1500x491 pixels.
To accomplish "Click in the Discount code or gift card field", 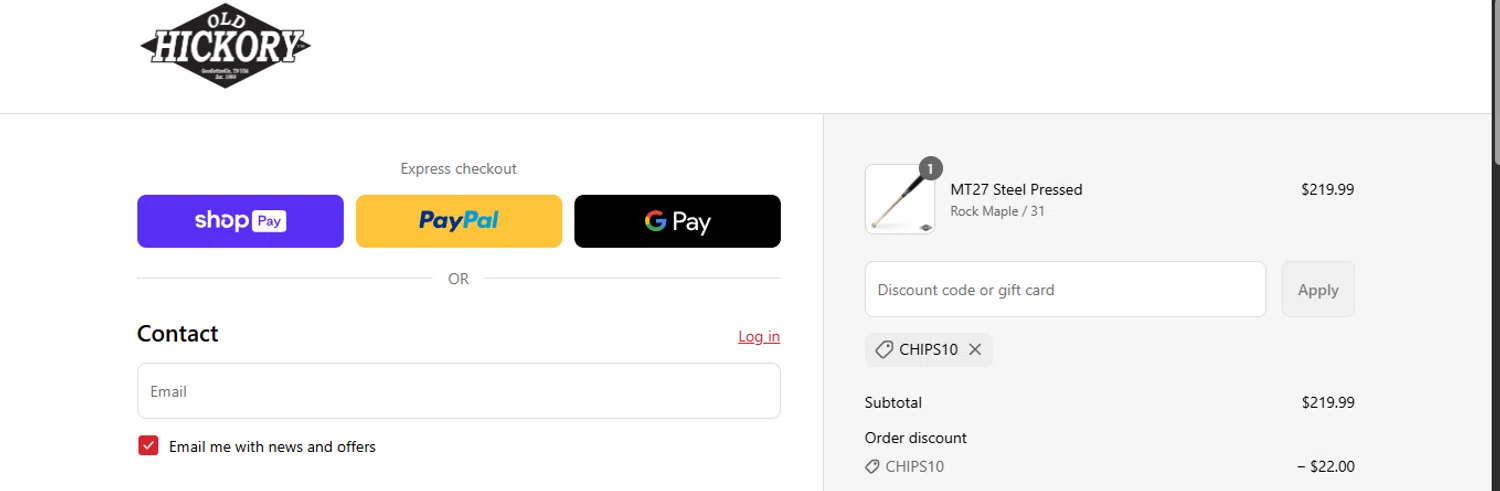I will (x=1065, y=290).
